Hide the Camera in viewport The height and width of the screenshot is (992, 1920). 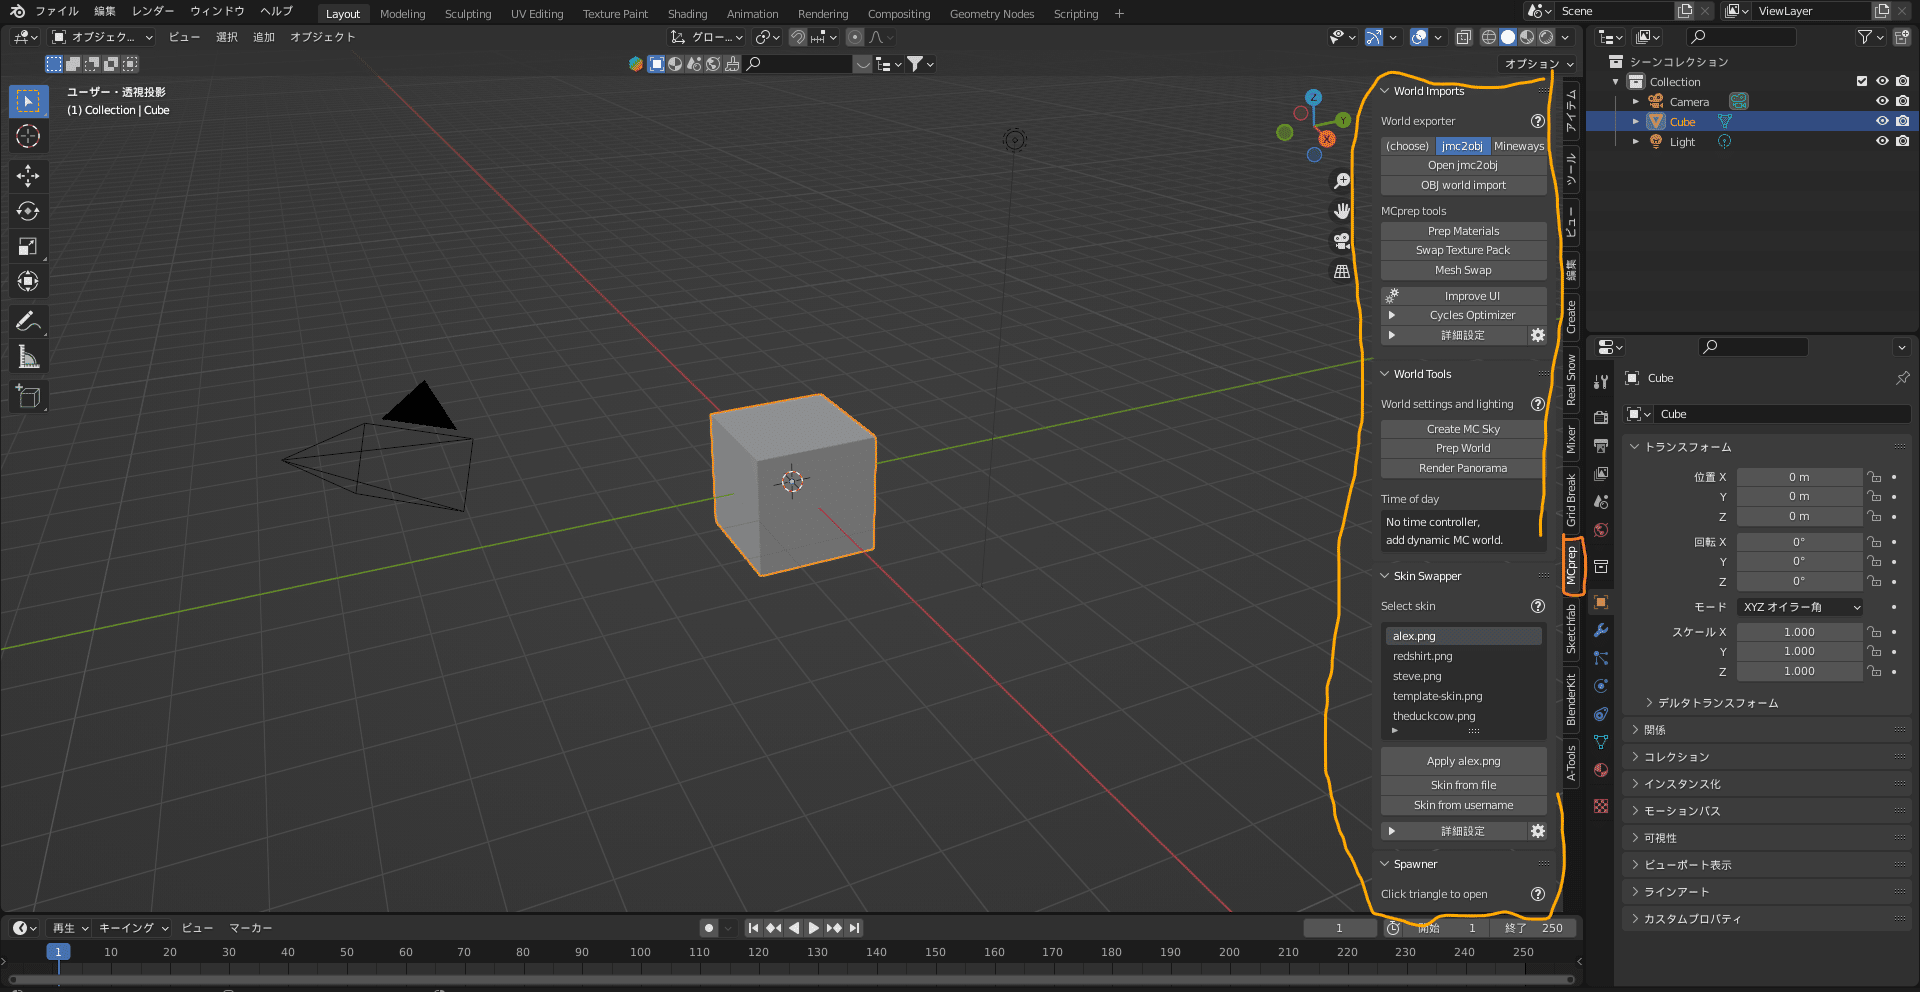click(1882, 101)
